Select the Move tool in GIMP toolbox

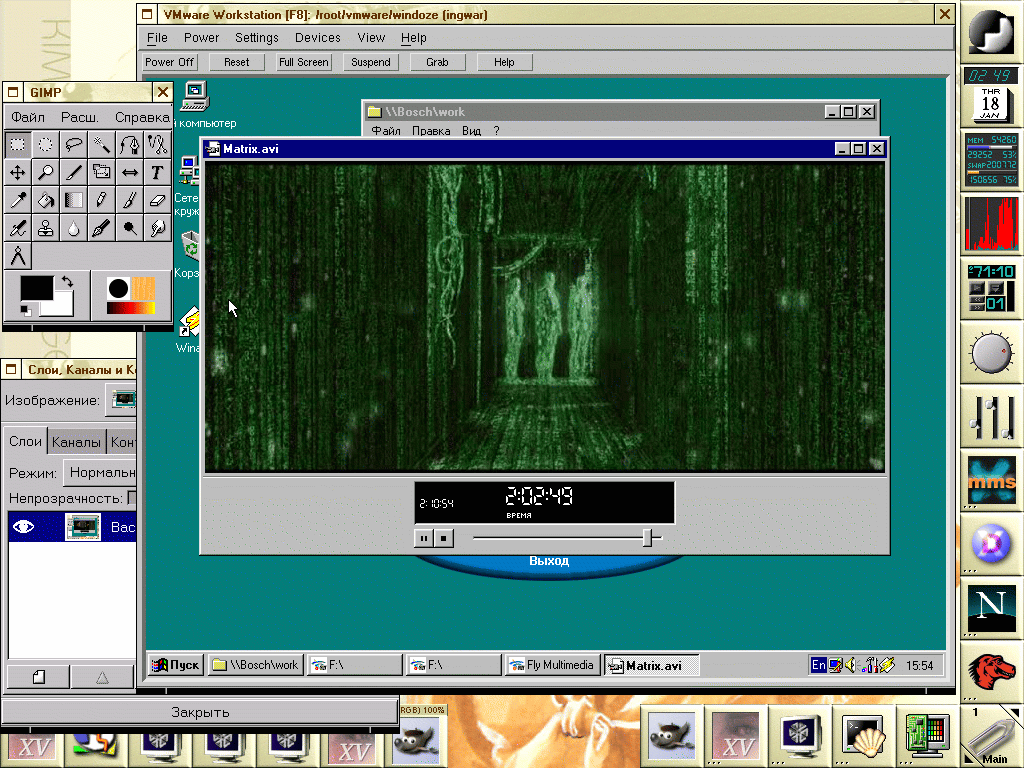coord(18,172)
